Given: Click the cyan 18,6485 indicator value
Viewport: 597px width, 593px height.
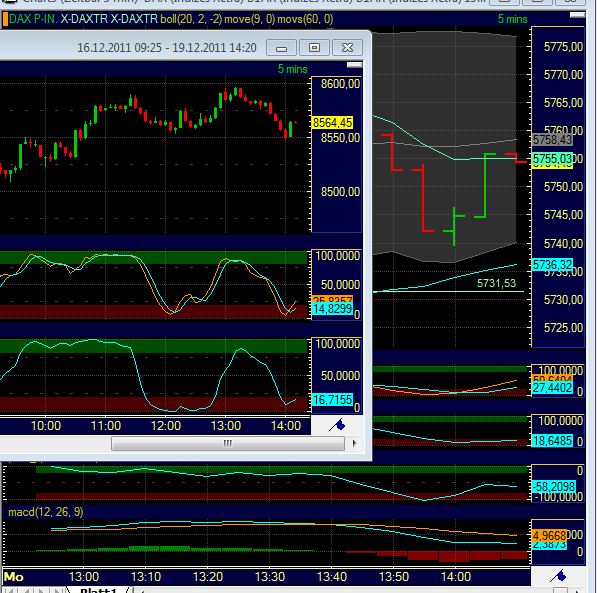Looking at the screenshot, I should click(x=552, y=441).
